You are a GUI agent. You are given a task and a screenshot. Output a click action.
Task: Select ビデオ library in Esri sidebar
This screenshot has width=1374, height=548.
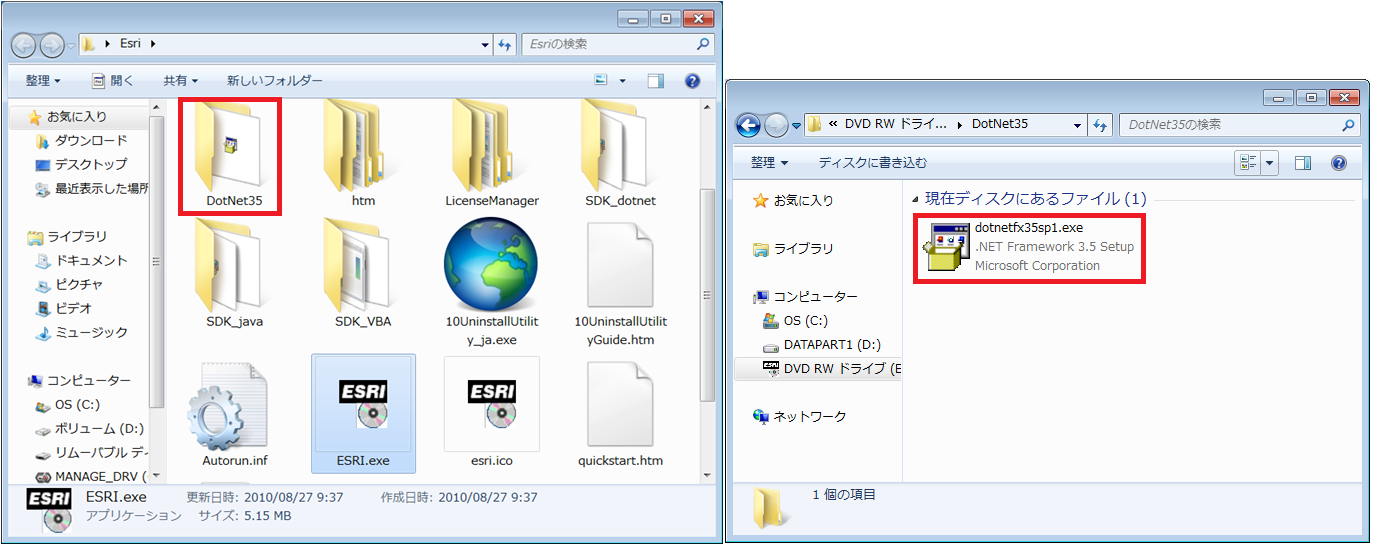(63, 308)
